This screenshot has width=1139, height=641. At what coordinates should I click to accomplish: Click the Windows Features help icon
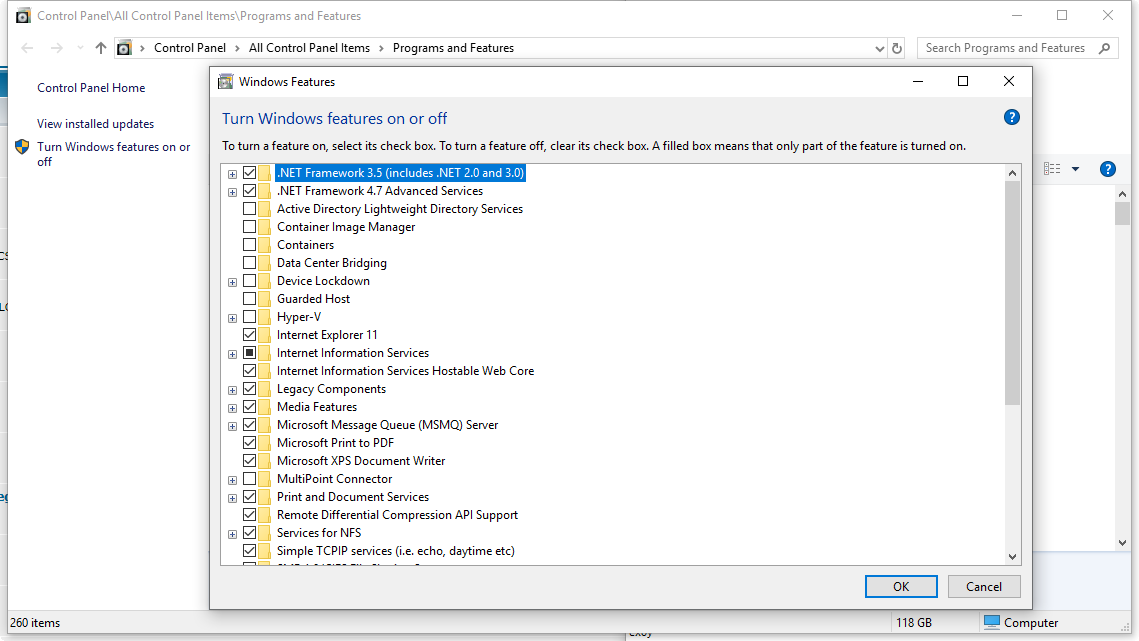1011,118
